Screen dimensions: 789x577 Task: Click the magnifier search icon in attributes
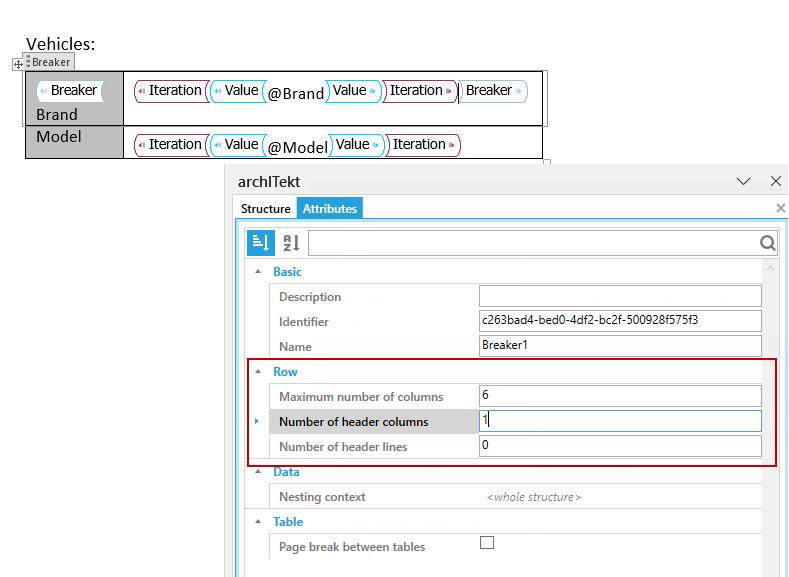click(x=767, y=243)
